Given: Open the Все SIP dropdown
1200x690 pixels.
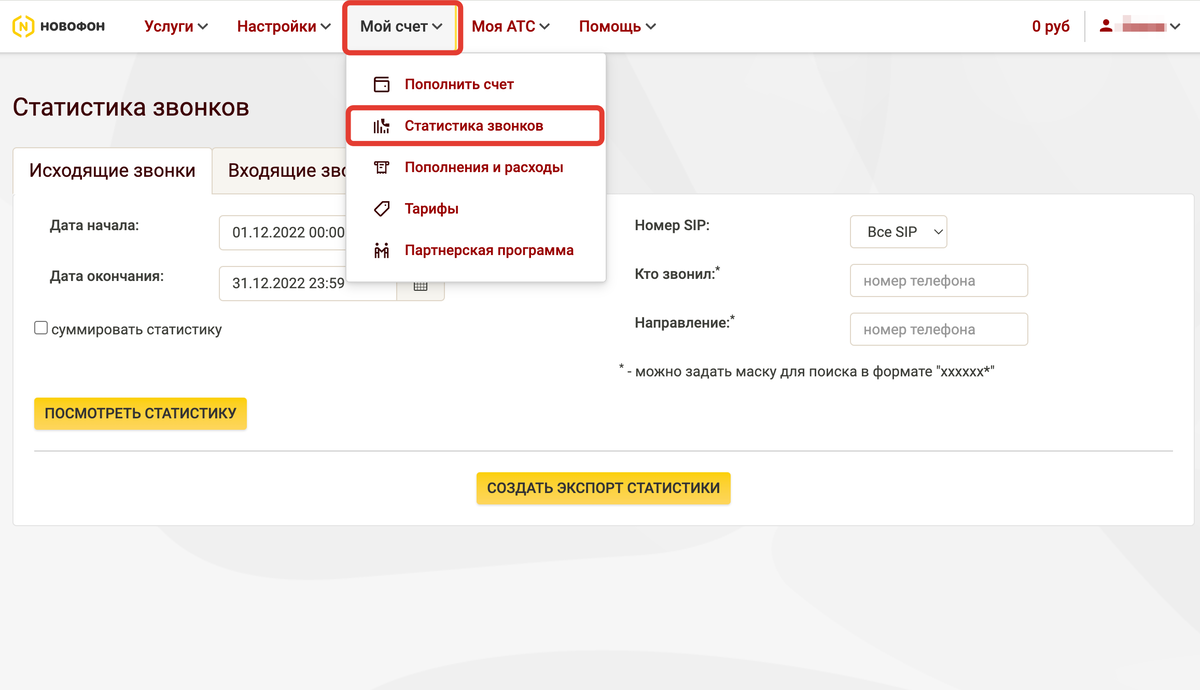Looking at the screenshot, I should coord(898,232).
